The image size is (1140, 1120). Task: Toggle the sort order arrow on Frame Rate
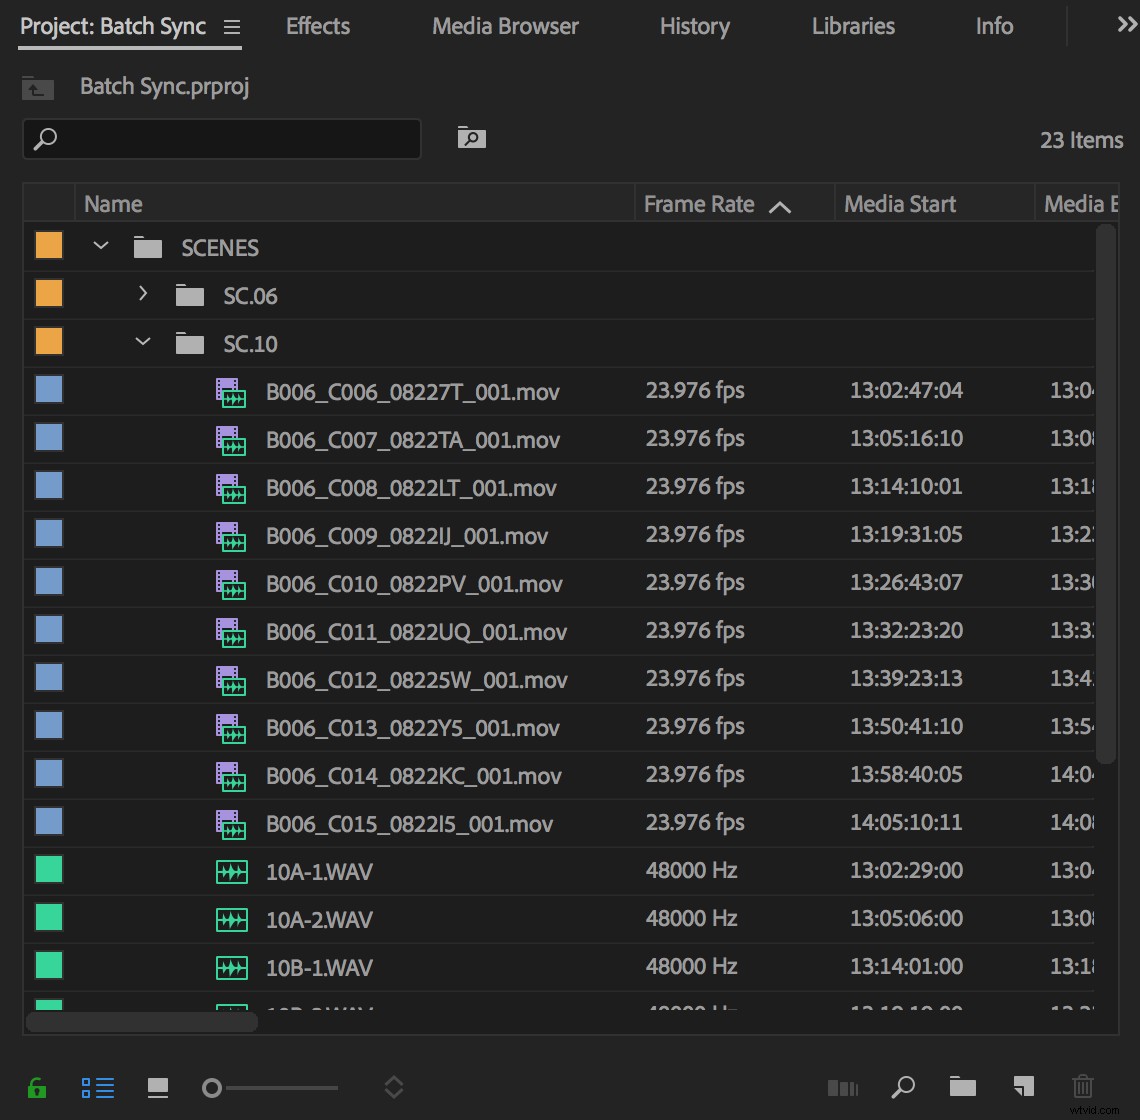click(x=781, y=204)
